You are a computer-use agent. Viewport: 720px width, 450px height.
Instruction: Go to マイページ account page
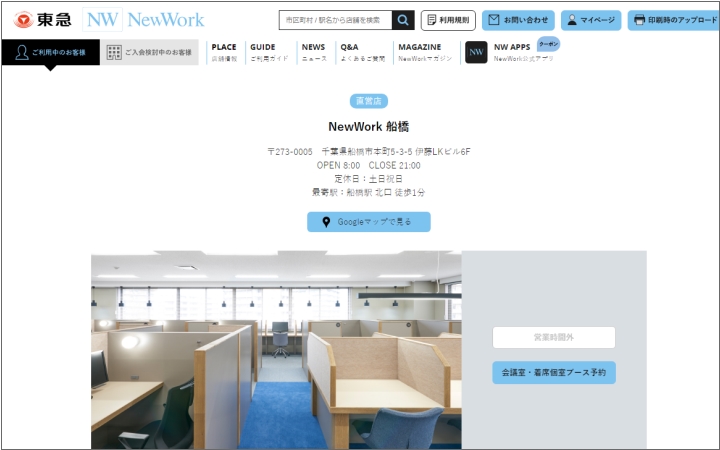point(591,20)
